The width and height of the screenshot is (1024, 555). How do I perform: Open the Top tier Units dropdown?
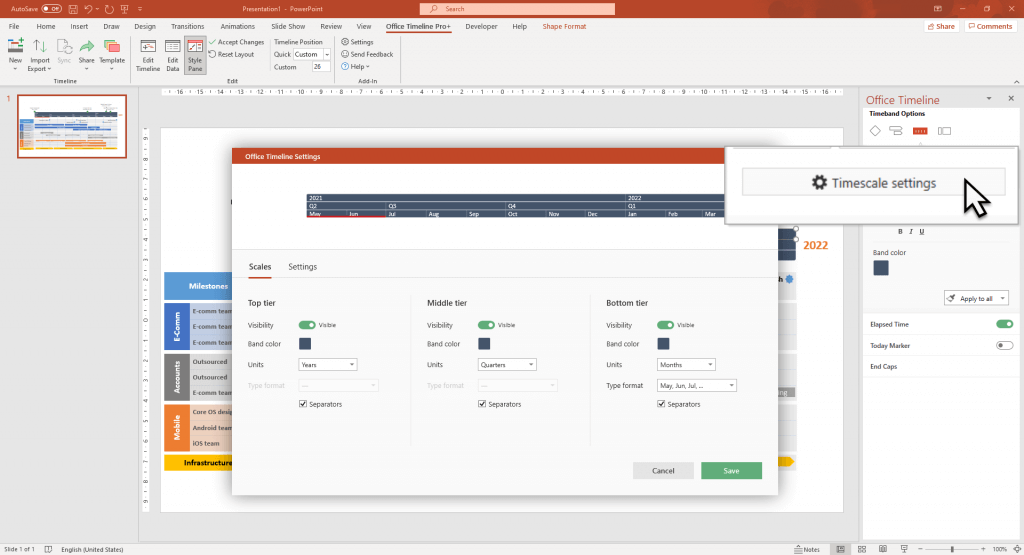(328, 365)
